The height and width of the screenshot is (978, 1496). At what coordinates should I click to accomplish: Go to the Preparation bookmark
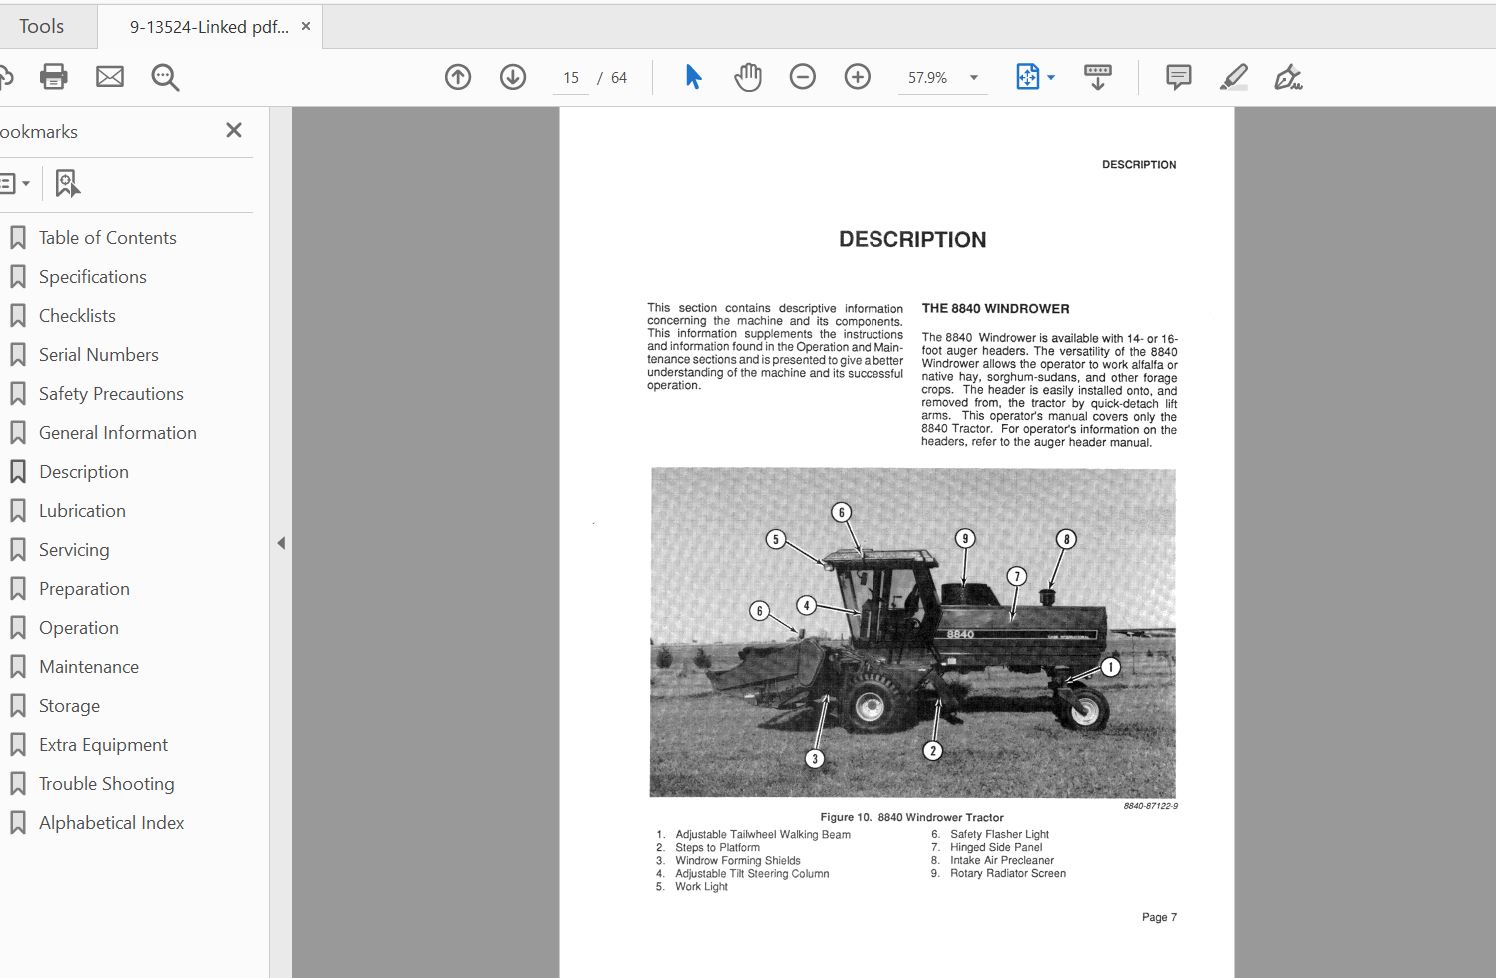pos(84,589)
